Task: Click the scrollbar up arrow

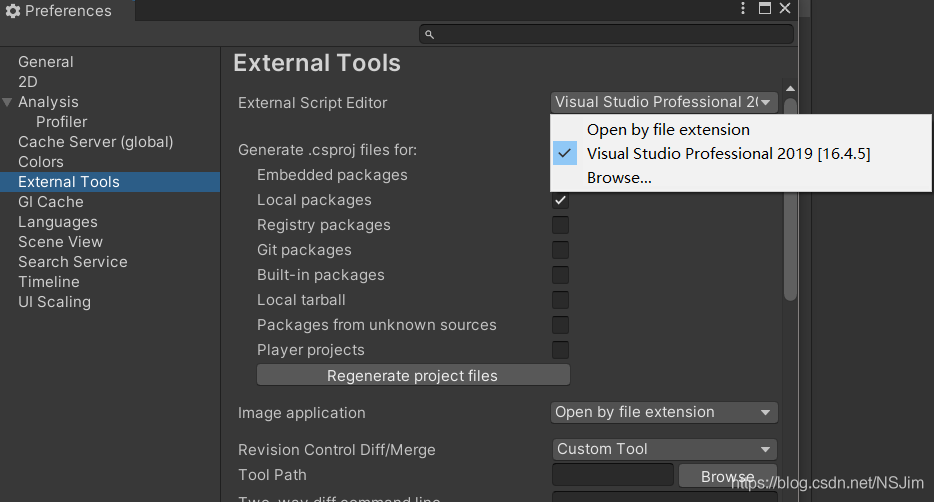Action: 790,89
